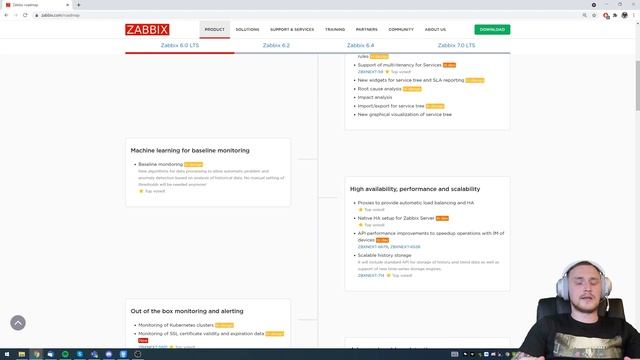Click the green DOWNLOAD button
The image size is (640, 360).
tap(492, 29)
